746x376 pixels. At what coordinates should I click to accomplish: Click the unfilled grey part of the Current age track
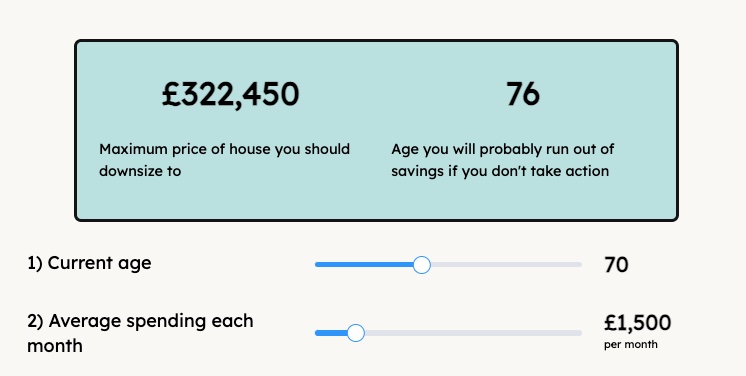pos(506,265)
